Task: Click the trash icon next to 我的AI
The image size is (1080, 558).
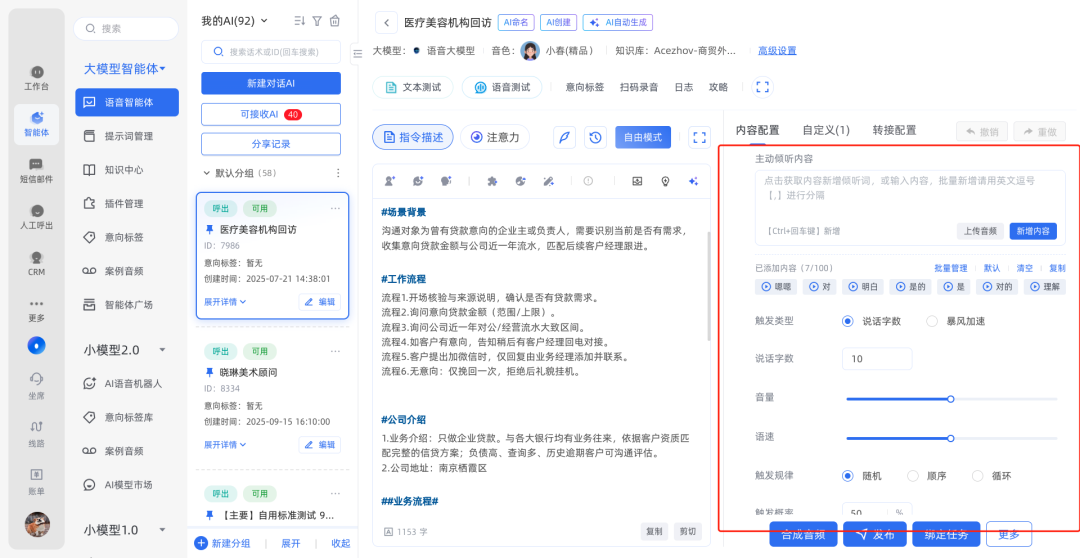Action: click(x=335, y=21)
